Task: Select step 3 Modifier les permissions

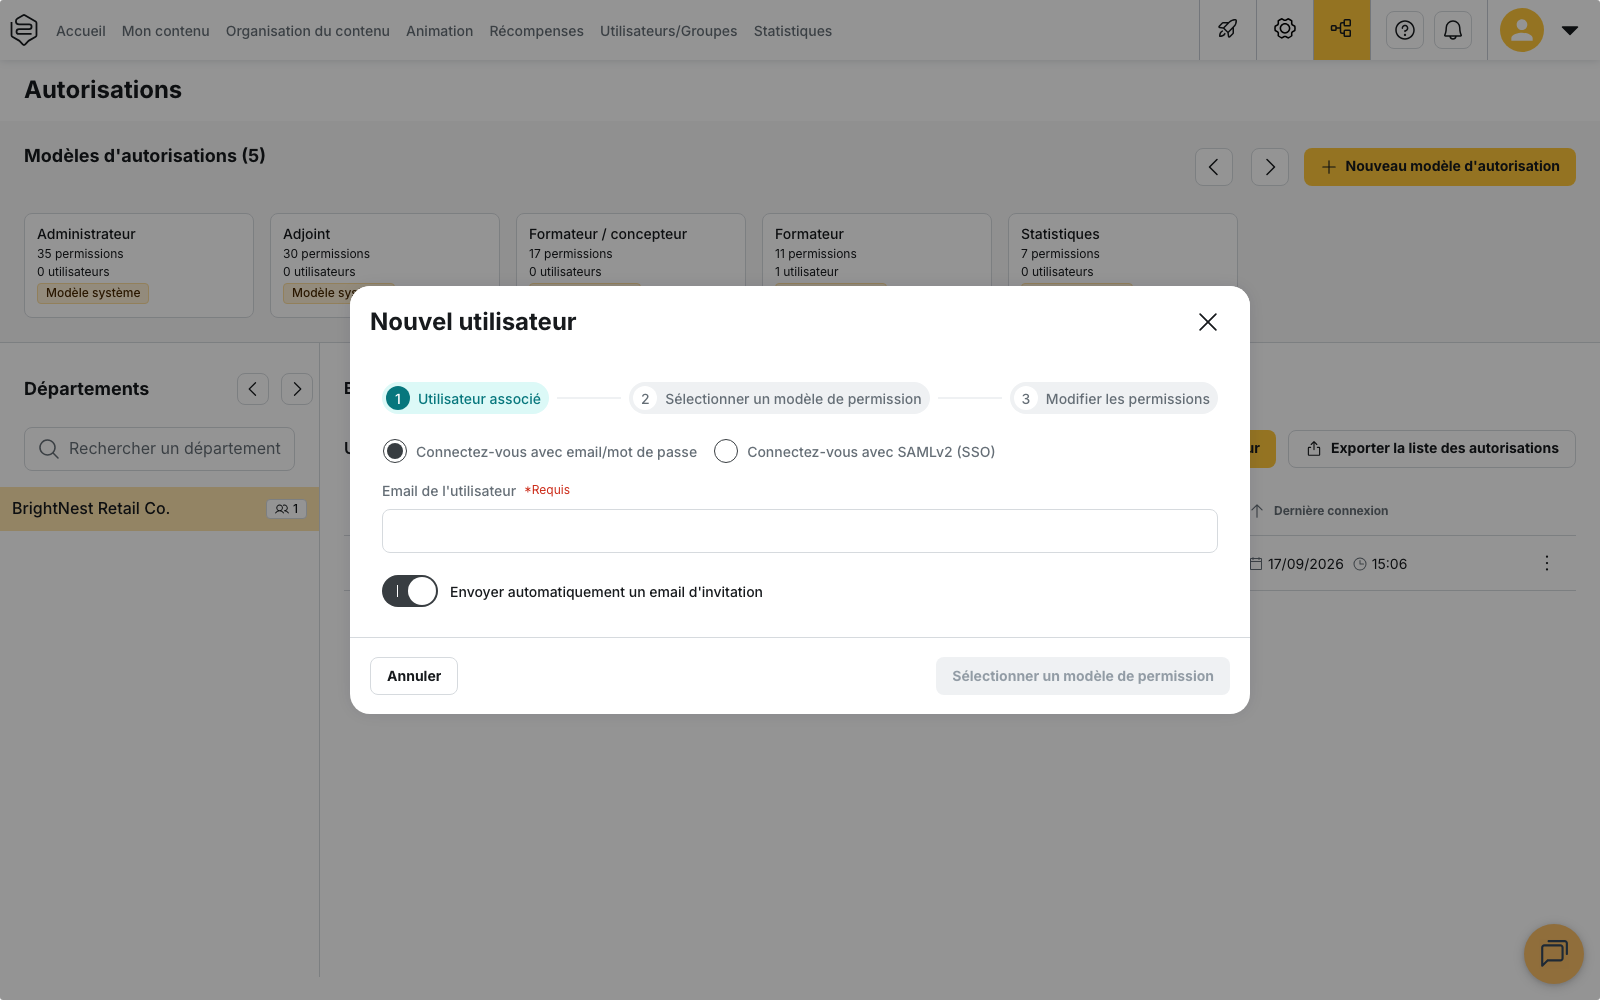Action: (1114, 398)
